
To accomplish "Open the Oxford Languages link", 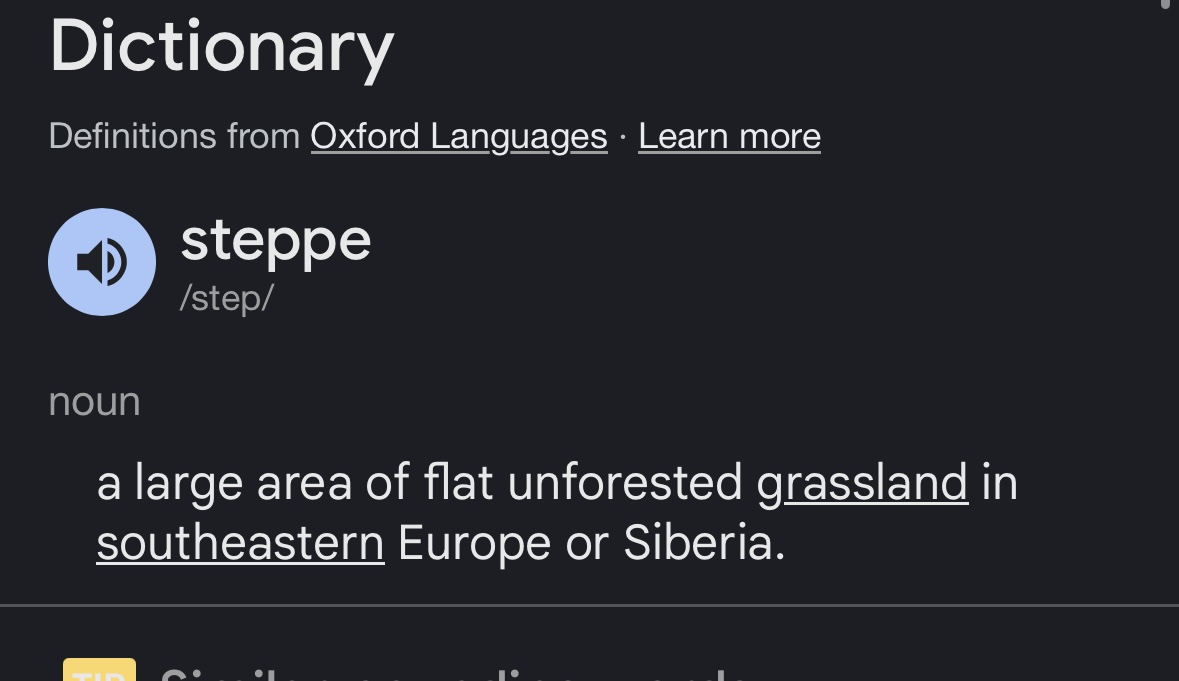I will pyautogui.click(x=459, y=136).
